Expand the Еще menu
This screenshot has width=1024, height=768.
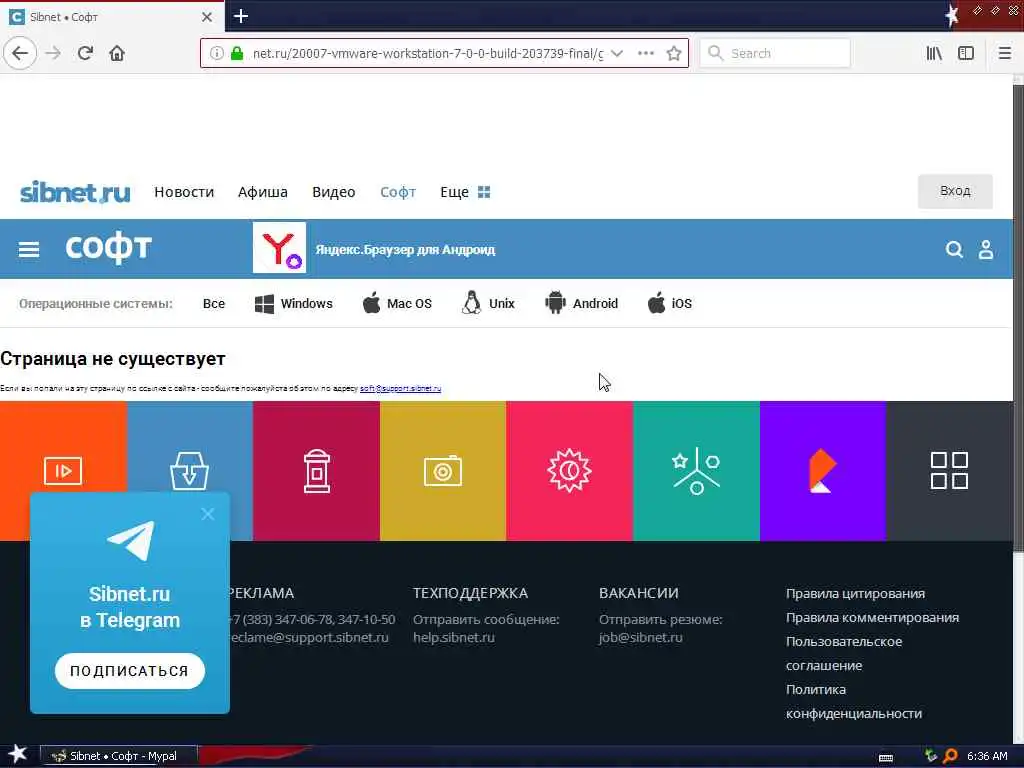[x=465, y=192]
